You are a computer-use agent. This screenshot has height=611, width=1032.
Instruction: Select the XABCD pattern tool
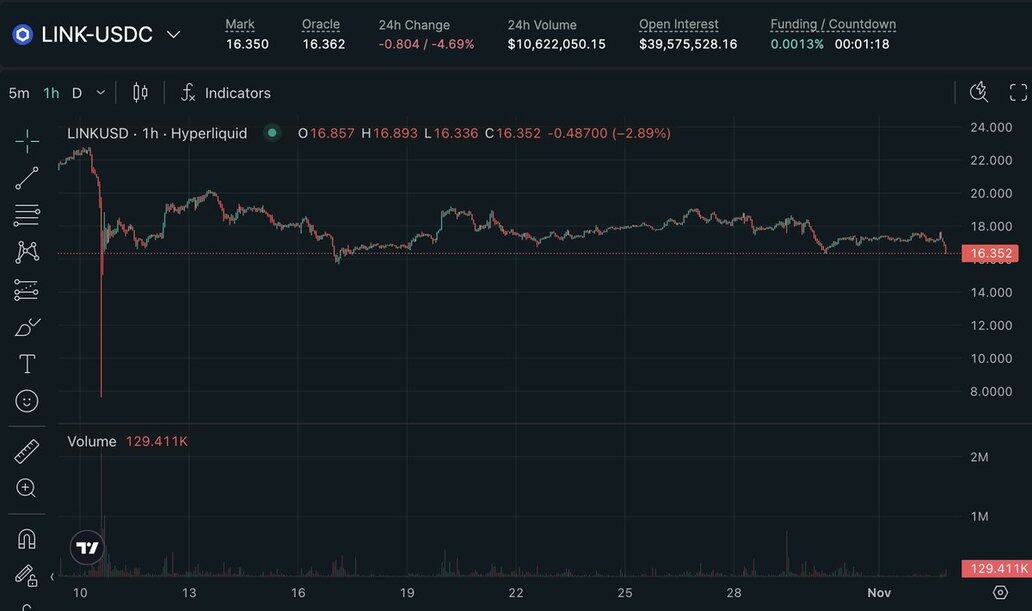(x=27, y=252)
